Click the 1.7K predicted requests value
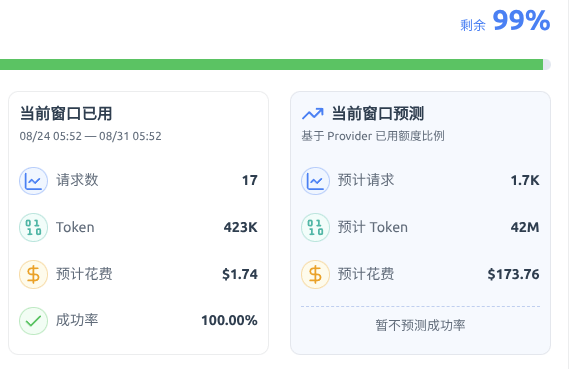Viewport: 577px width, 369px height. pos(525,180)
